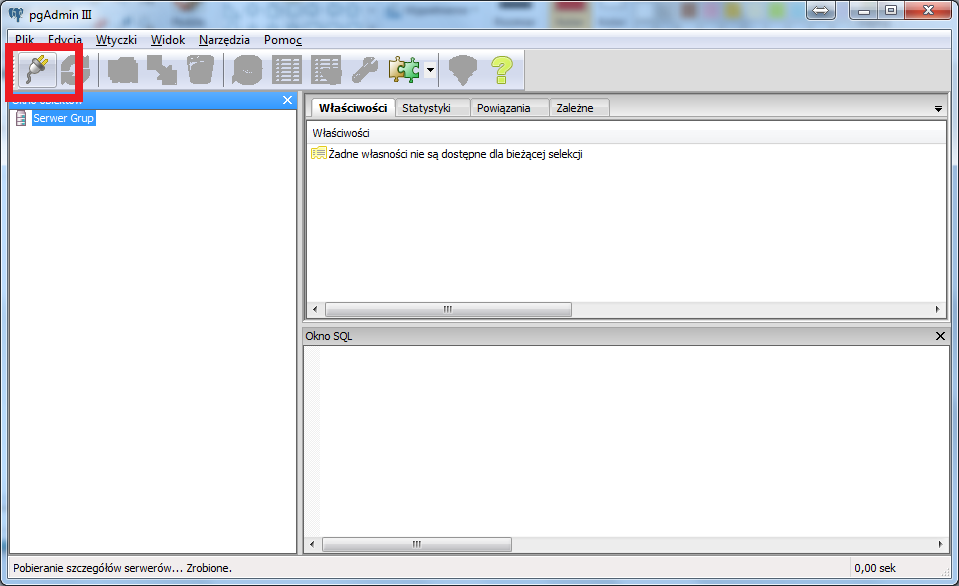Open the Pomoc menu
Image resolution: width=959 pixels, height=586 pixels.
(x=283, y=40)
